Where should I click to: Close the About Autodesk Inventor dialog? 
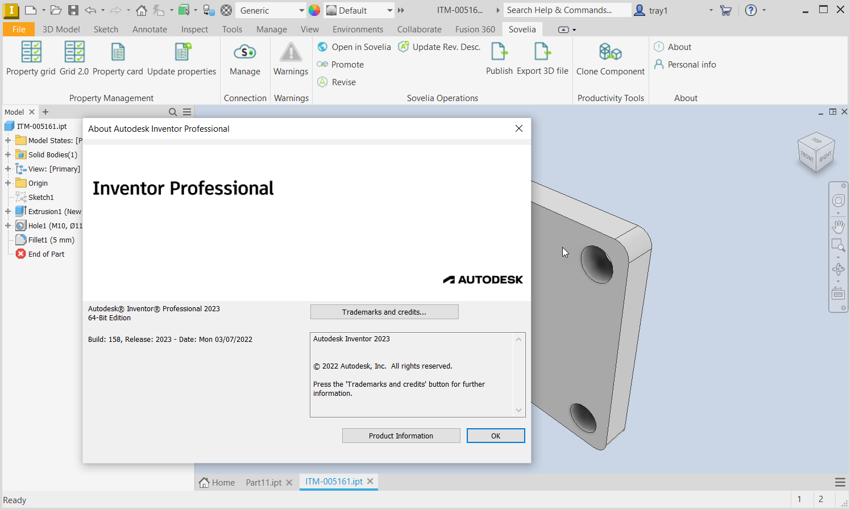[x=519, y=128]
